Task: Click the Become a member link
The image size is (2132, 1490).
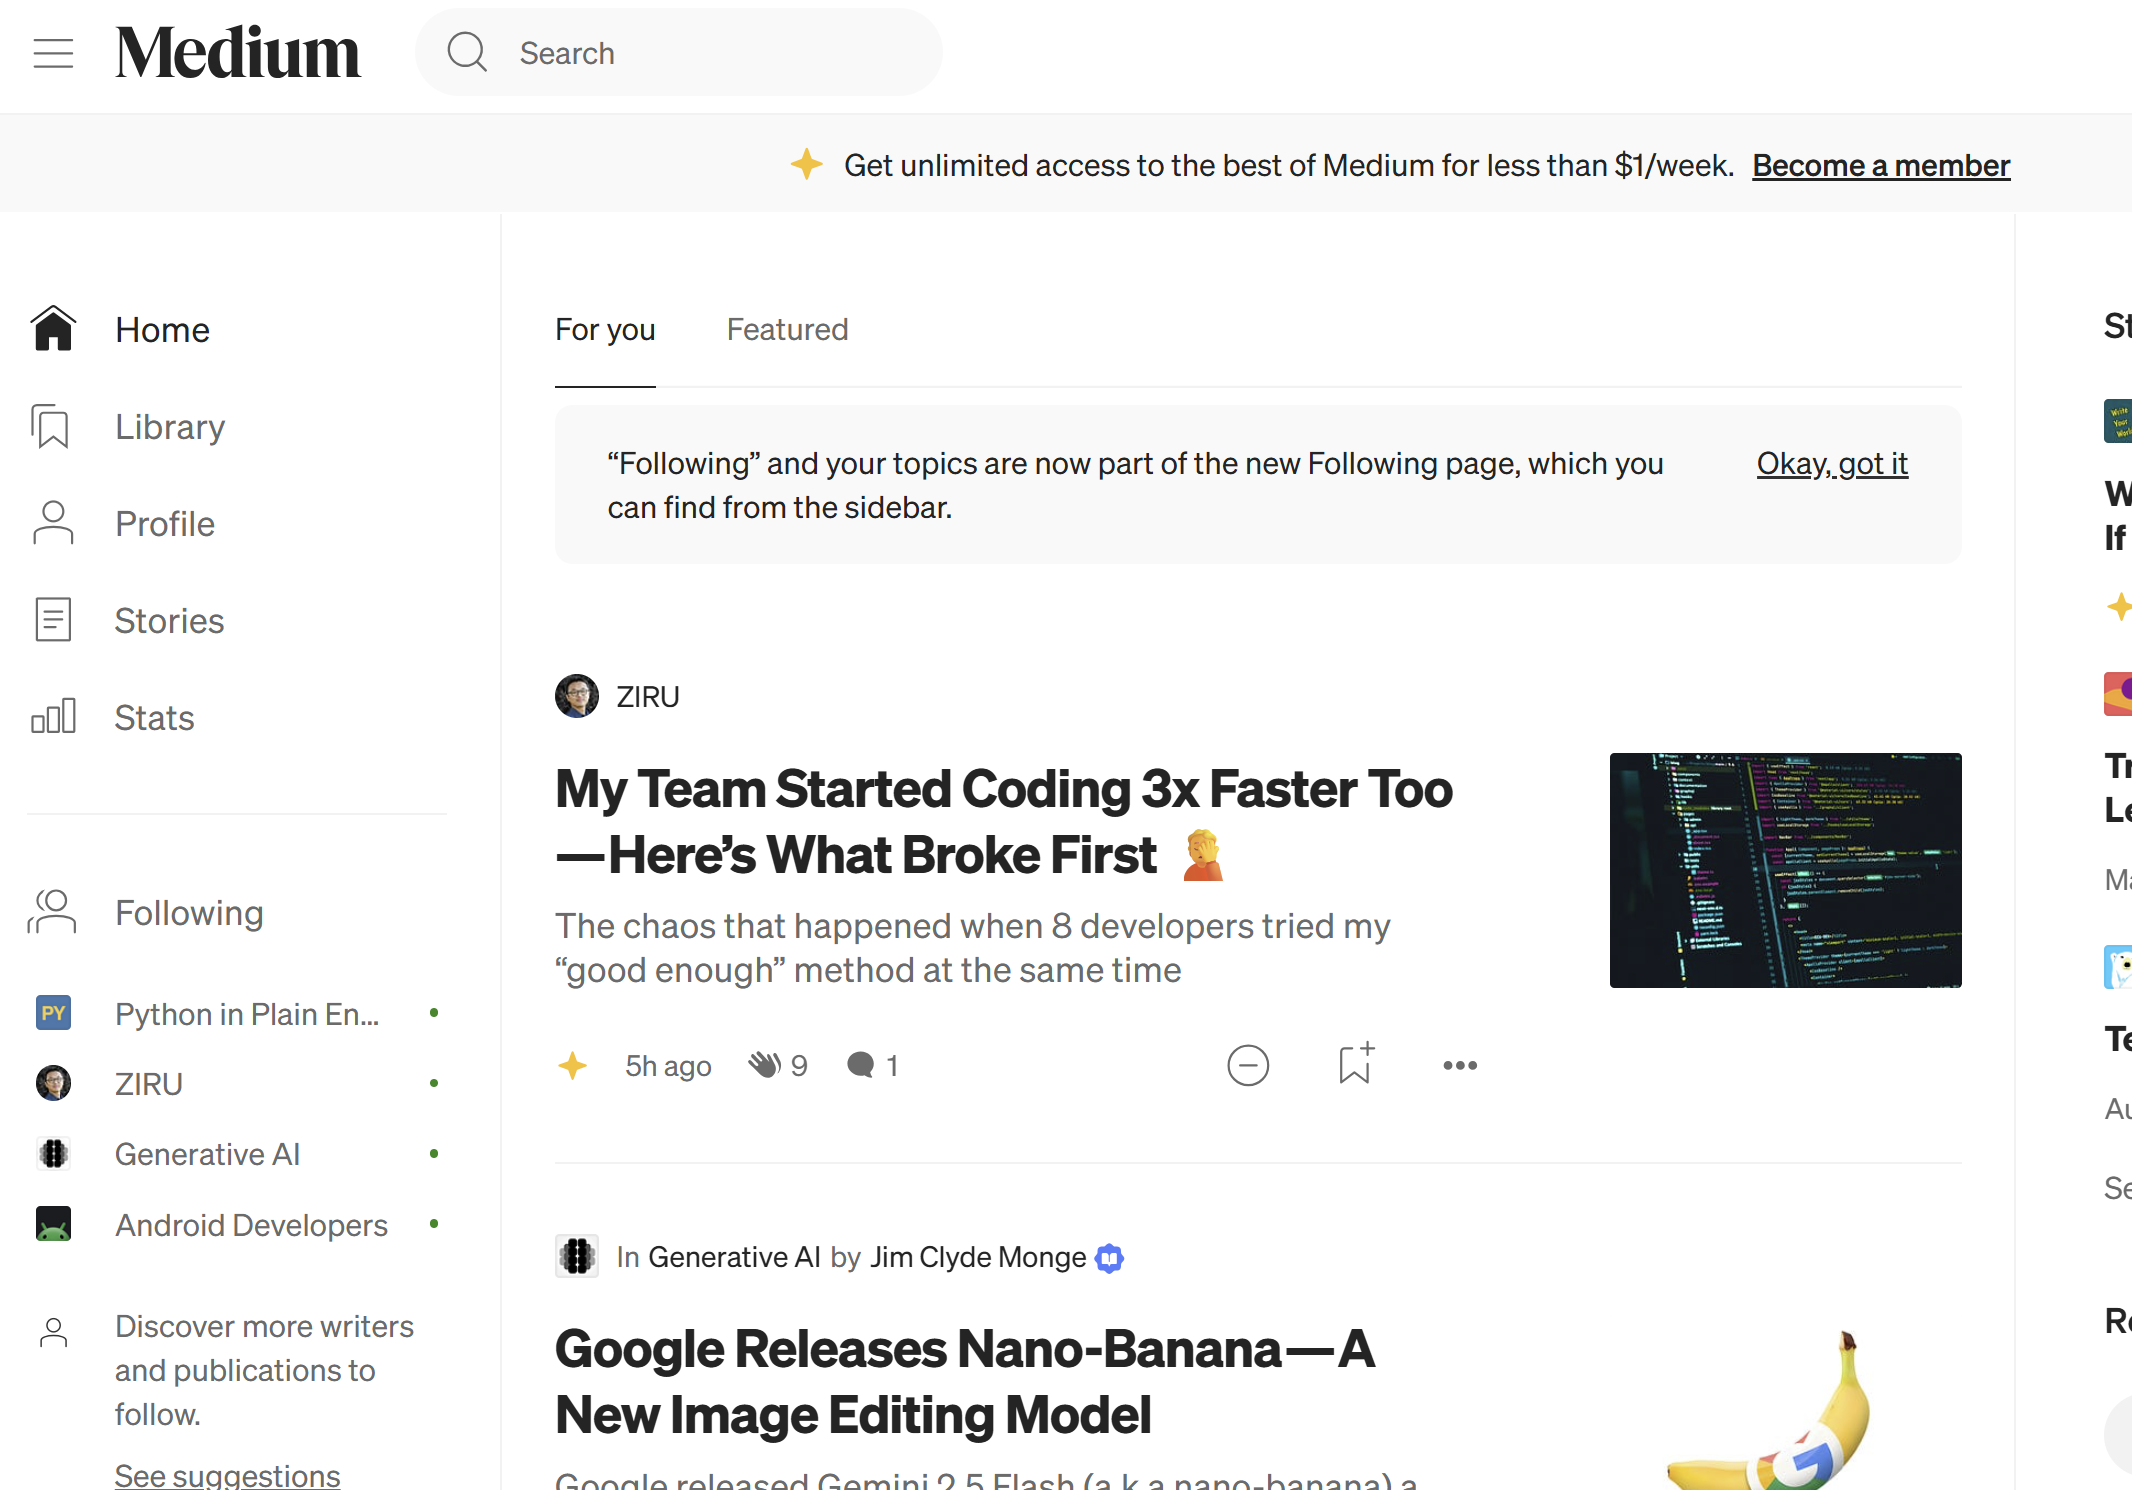Action: [1880, 165]
